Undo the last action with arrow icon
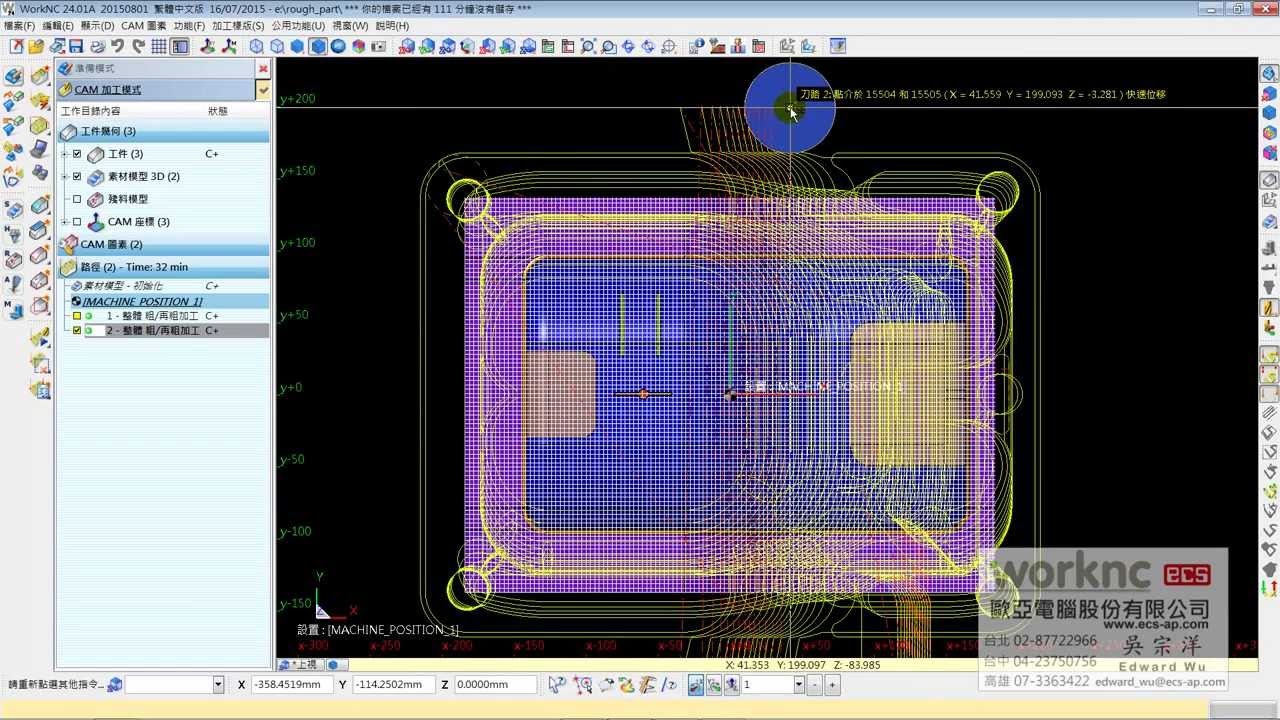Image resolution: width=1280 pixels, height=720 pixels. 117,46
